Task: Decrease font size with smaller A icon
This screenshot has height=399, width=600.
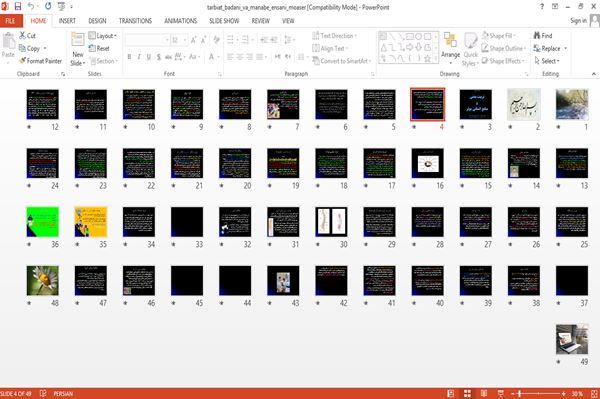Action: (204, 40)
